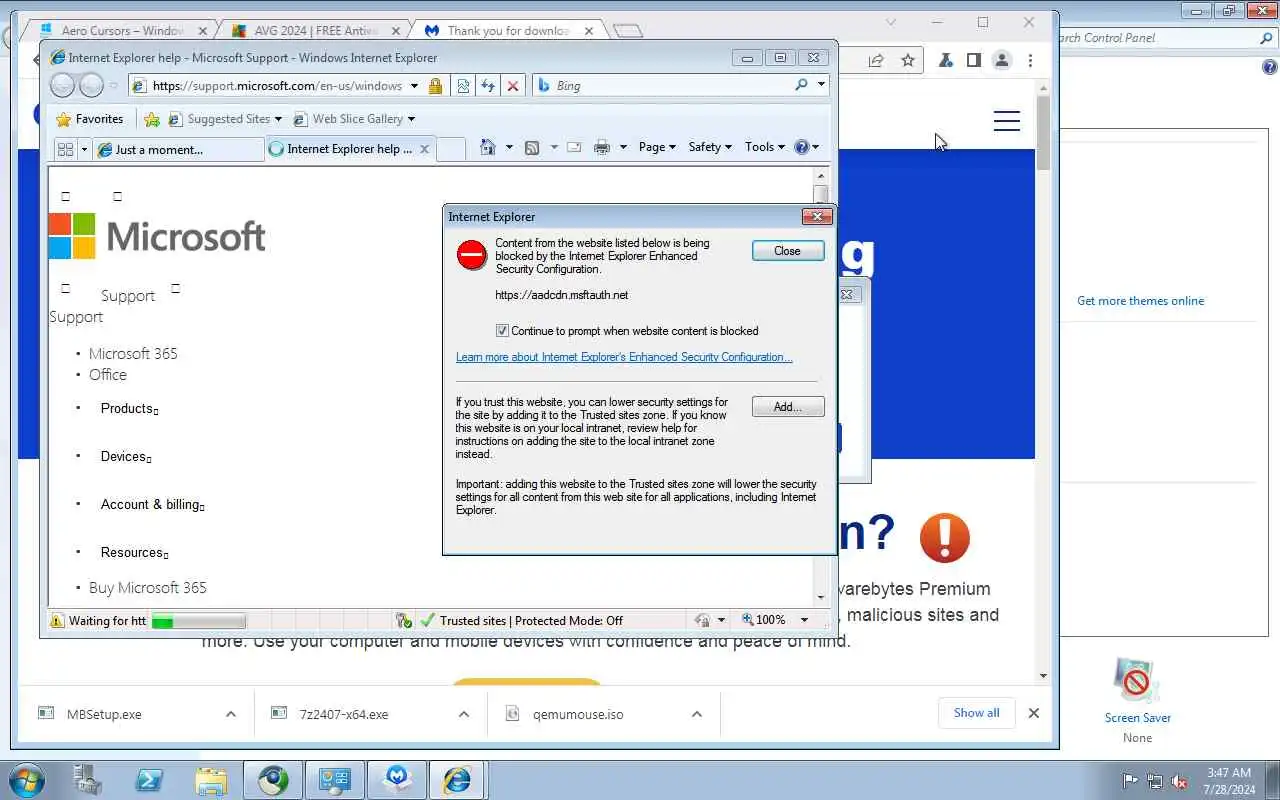Expand Suggested Sites dropdown
1280x800 pixels.
278,119
